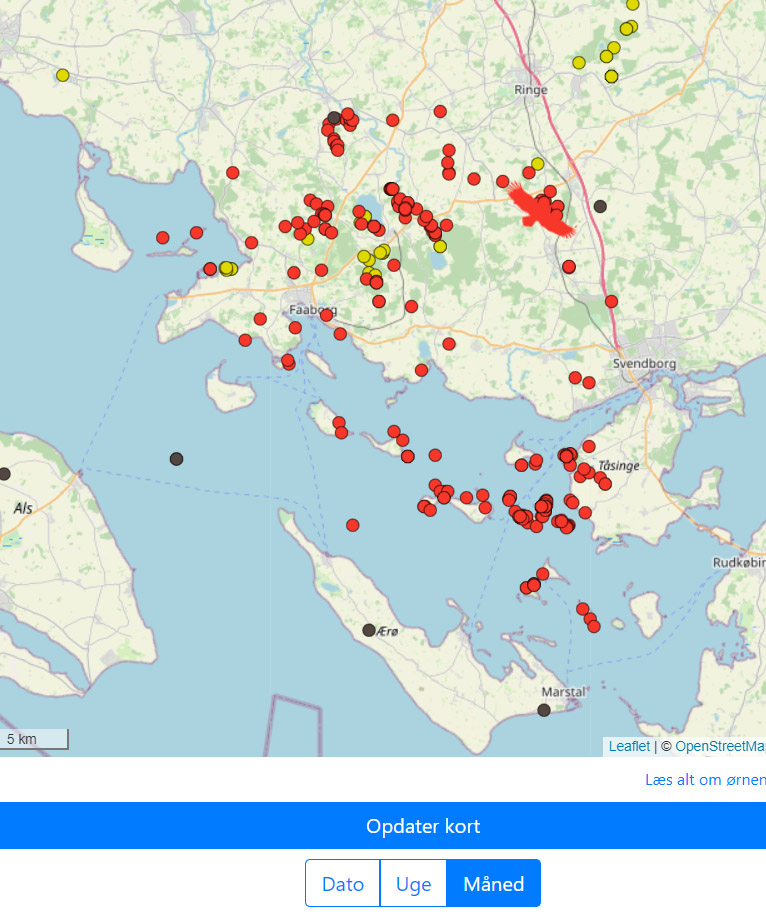Click the 5 km scale bar
The height and width of the screenshot is (922, 766).
(34, 739)
